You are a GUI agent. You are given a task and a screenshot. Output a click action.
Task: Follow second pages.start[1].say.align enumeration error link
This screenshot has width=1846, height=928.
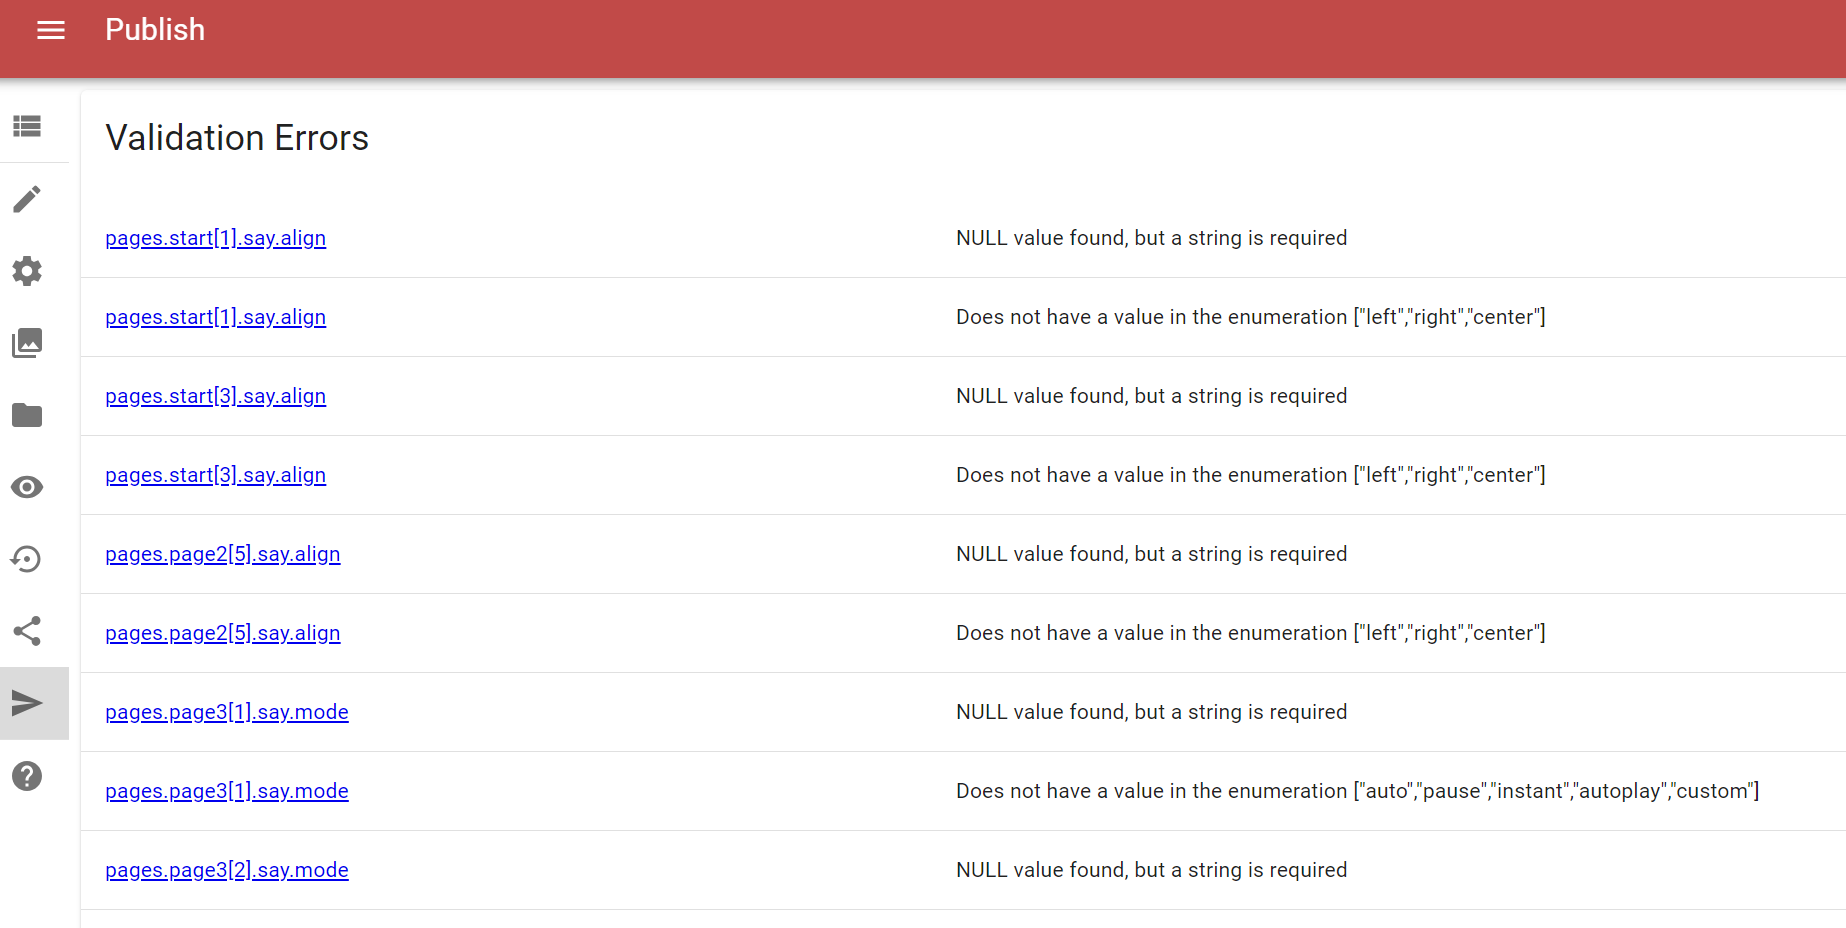(x=216, y=317)
